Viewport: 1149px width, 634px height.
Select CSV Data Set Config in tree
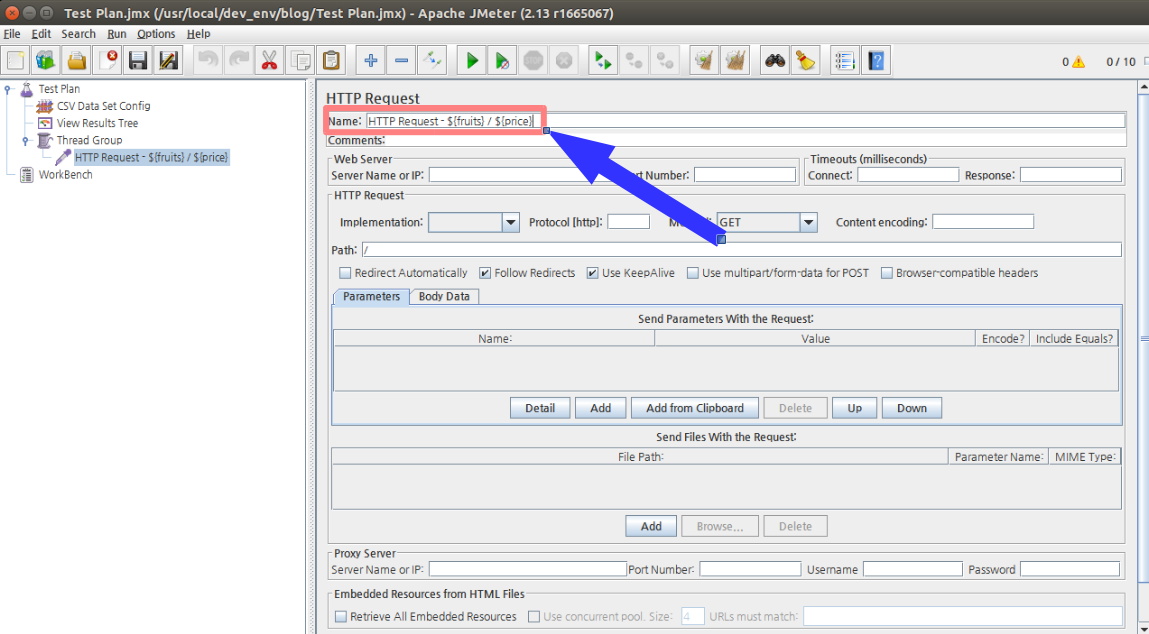coord(103,106)
